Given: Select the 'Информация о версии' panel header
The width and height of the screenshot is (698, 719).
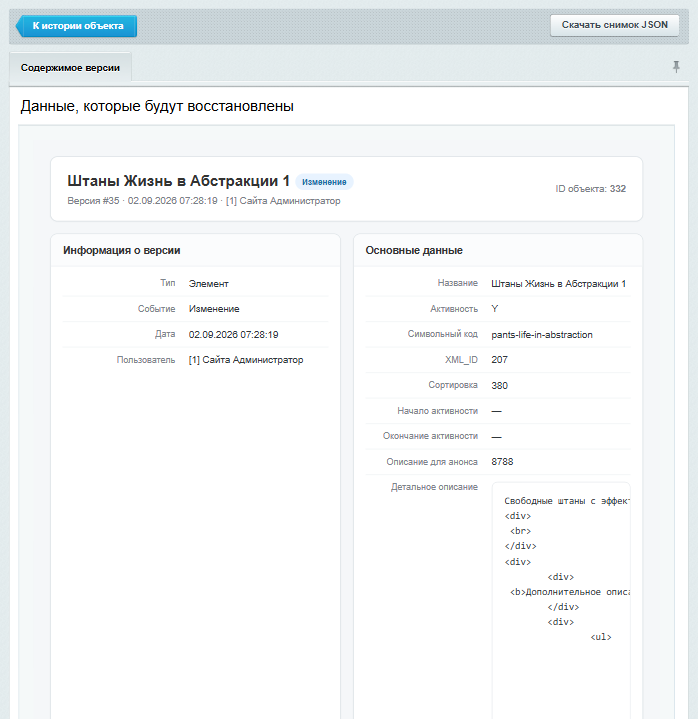Looking at the screenshot, I should (195, 250).
